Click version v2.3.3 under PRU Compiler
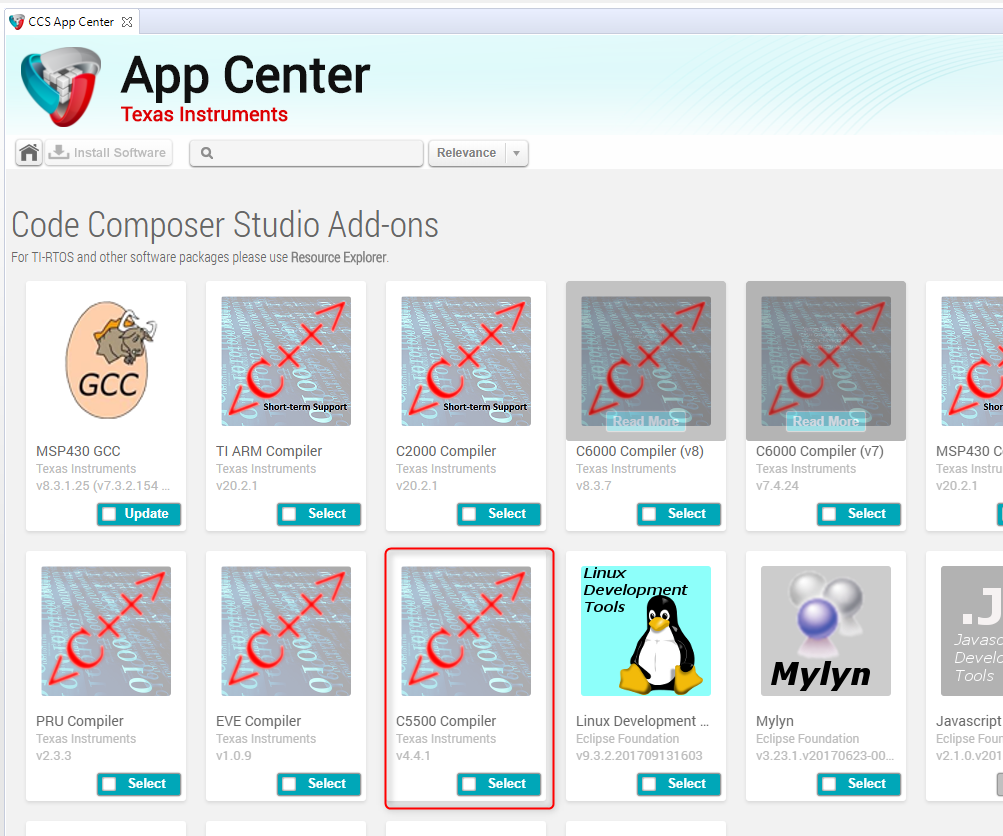Viewport: 1003px width, 836px height. [54, 755]
